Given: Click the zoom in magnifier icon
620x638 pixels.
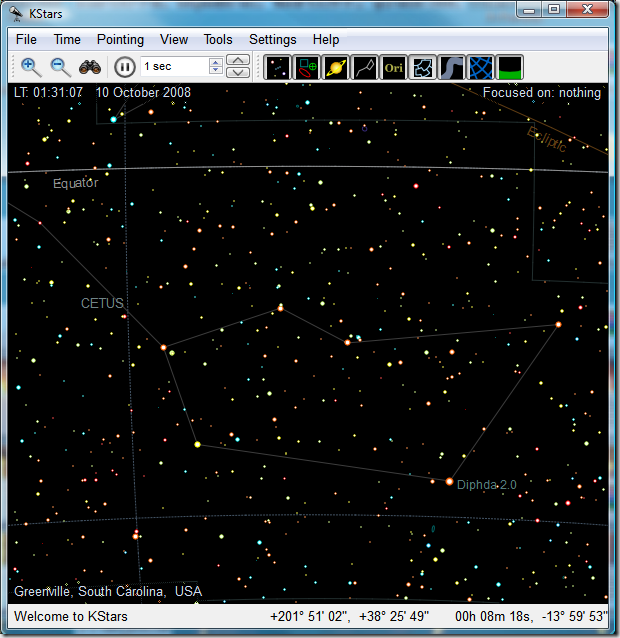Looking at the screenshot, I should pyautogui.click(x=31, y=67).
